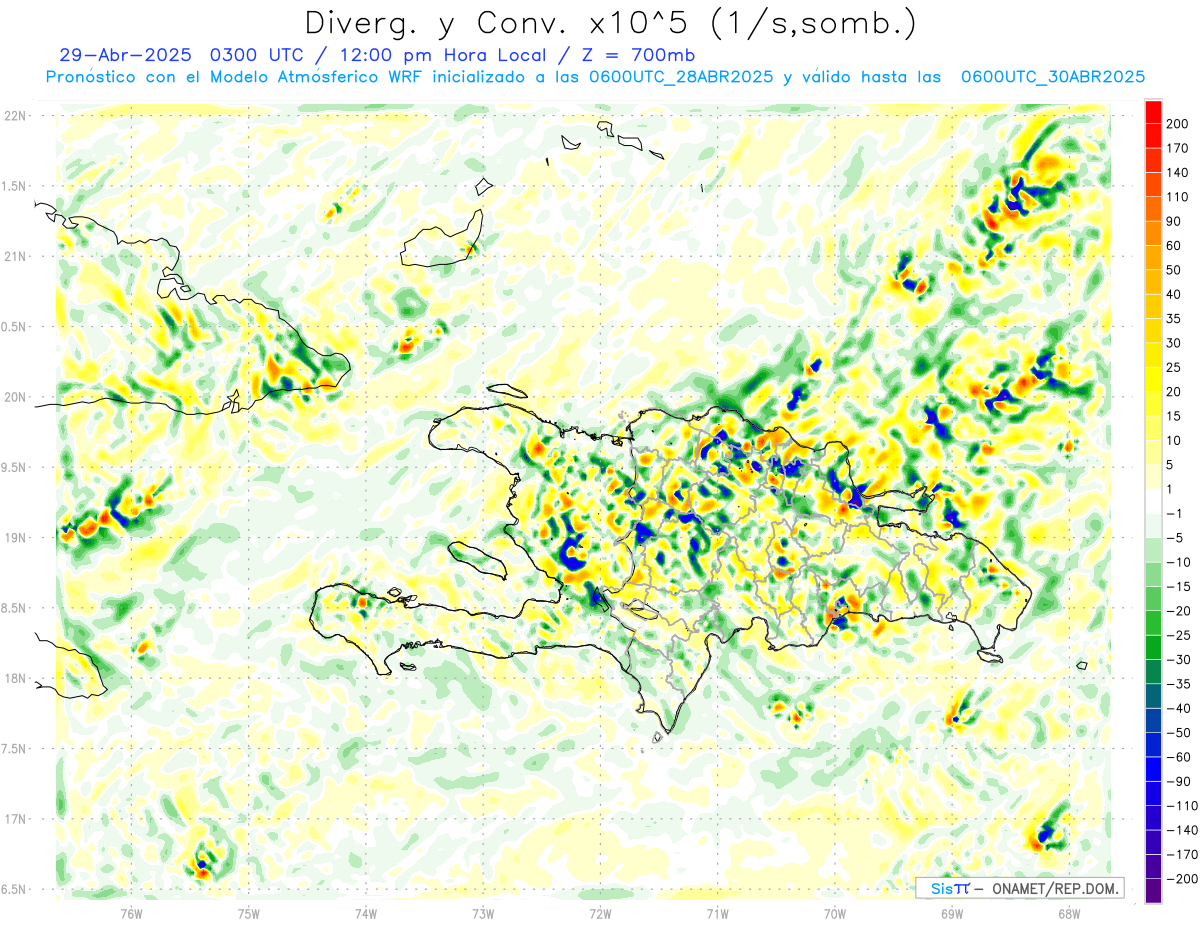This screenshot has width=1200, height=927.
Task: Click the '6.5N' latitude label
Action: point(14,889)
